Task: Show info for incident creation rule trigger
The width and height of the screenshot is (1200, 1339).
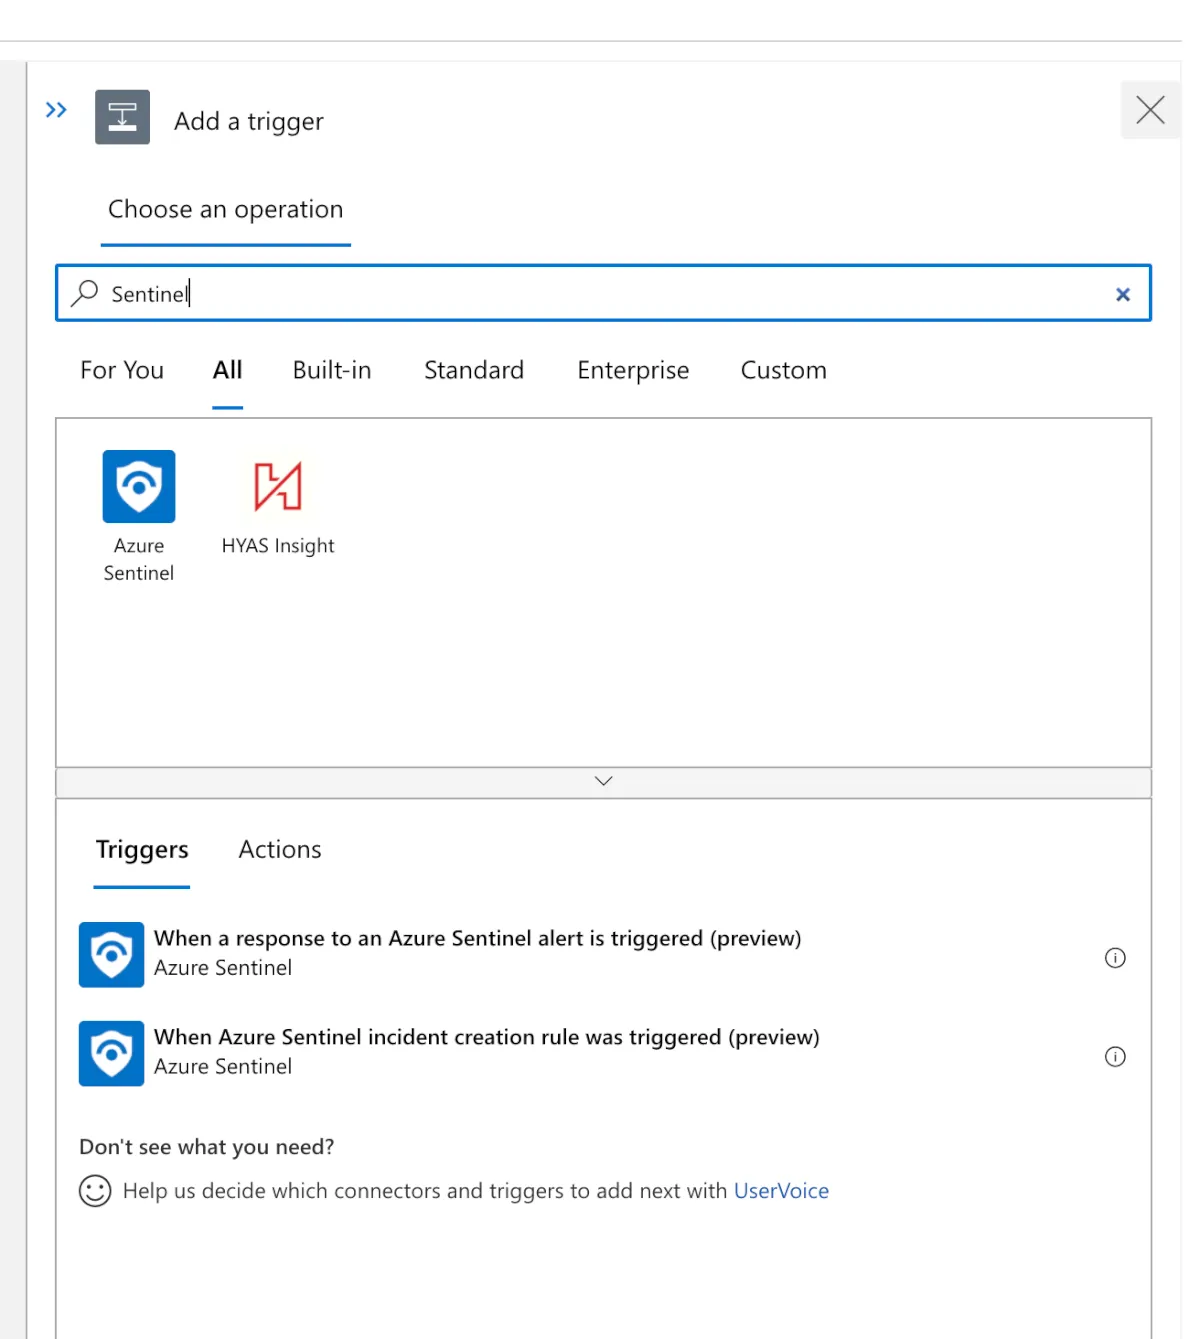Action: (1114, 1057)
